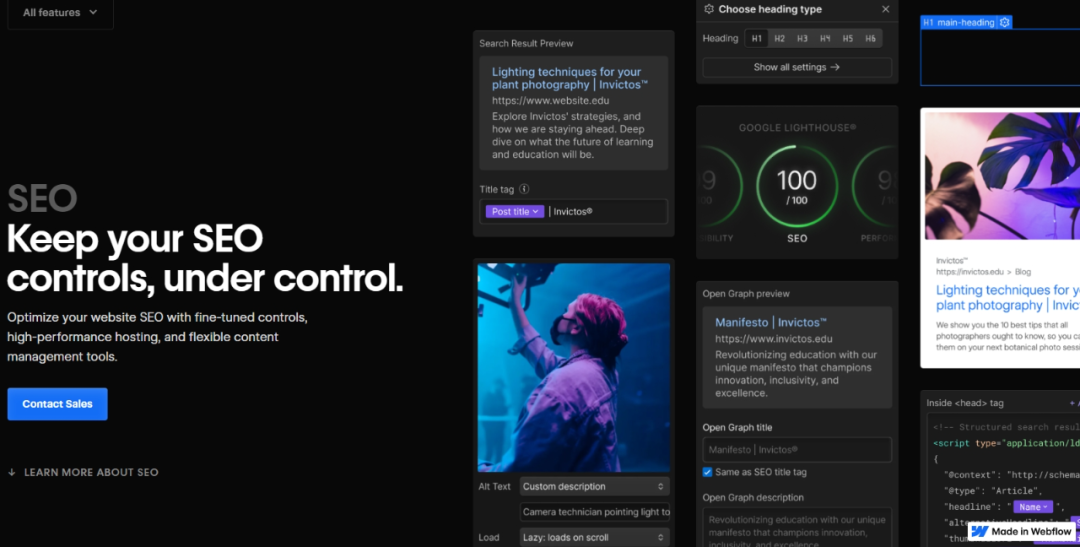
Task: Close the Choose heading type panel
Action: 885,9
